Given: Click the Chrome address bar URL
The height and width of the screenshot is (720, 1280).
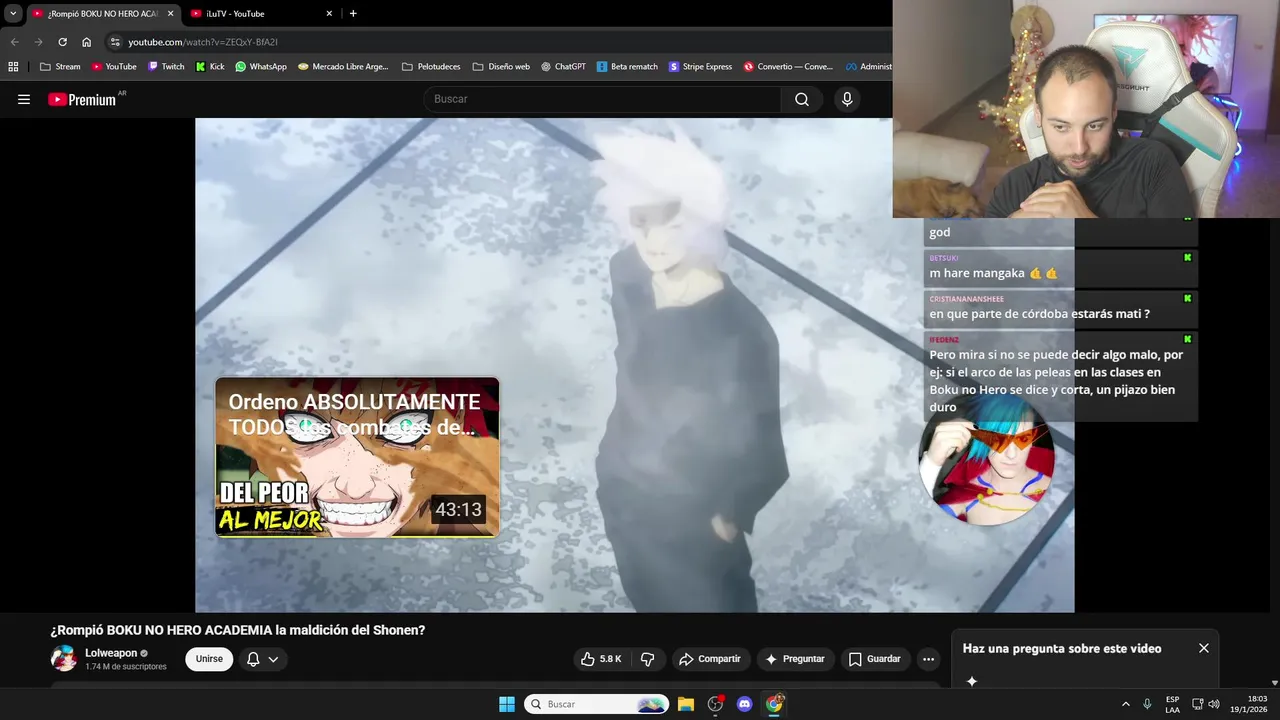Looking at the screenshot, I should click(203, 42).
